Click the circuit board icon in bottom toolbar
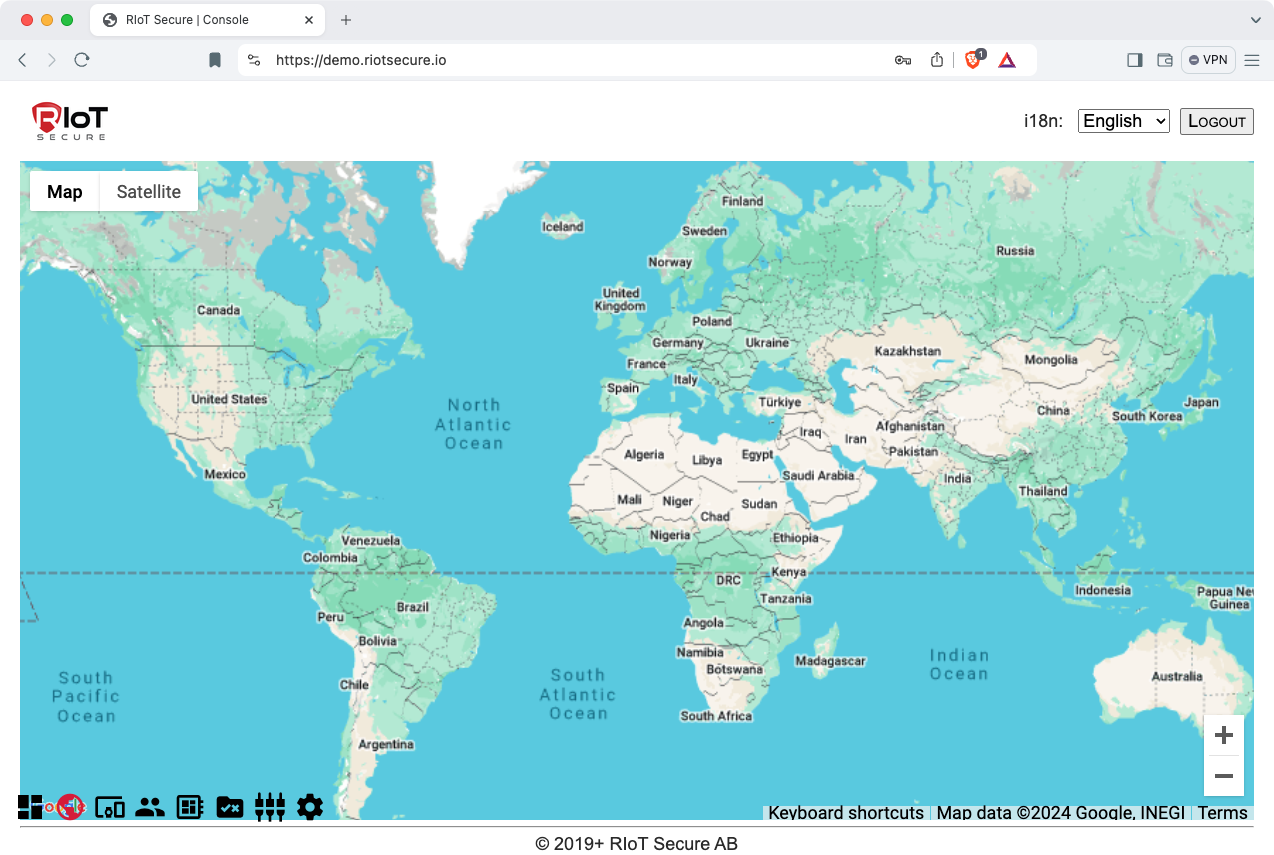Screen dimensions: 1274x855 pyautogui.click(x=190, y=807)
